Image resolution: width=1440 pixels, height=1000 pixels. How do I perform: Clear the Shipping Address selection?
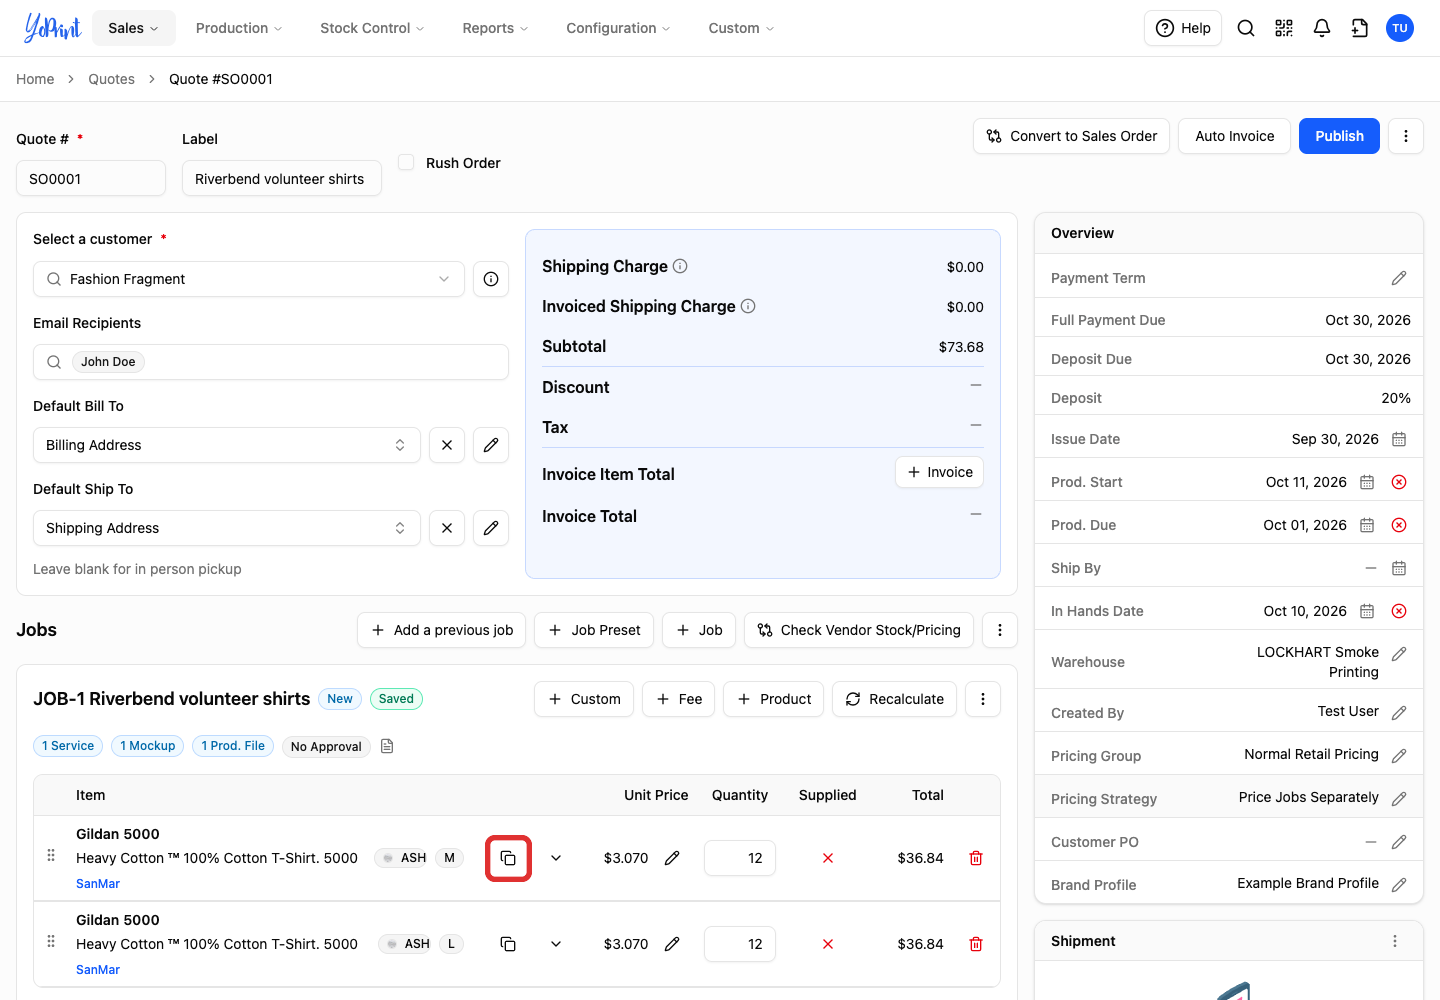(447, 528)
